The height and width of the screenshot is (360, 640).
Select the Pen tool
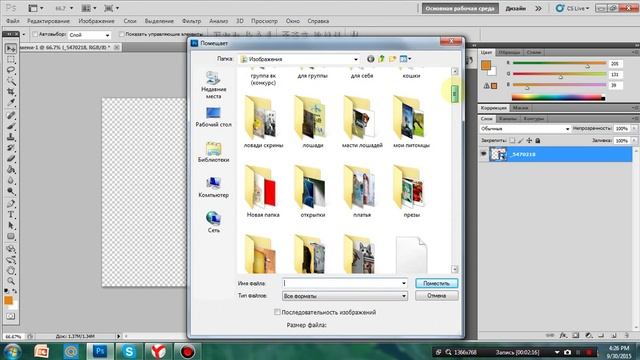(x=11, y=204)
